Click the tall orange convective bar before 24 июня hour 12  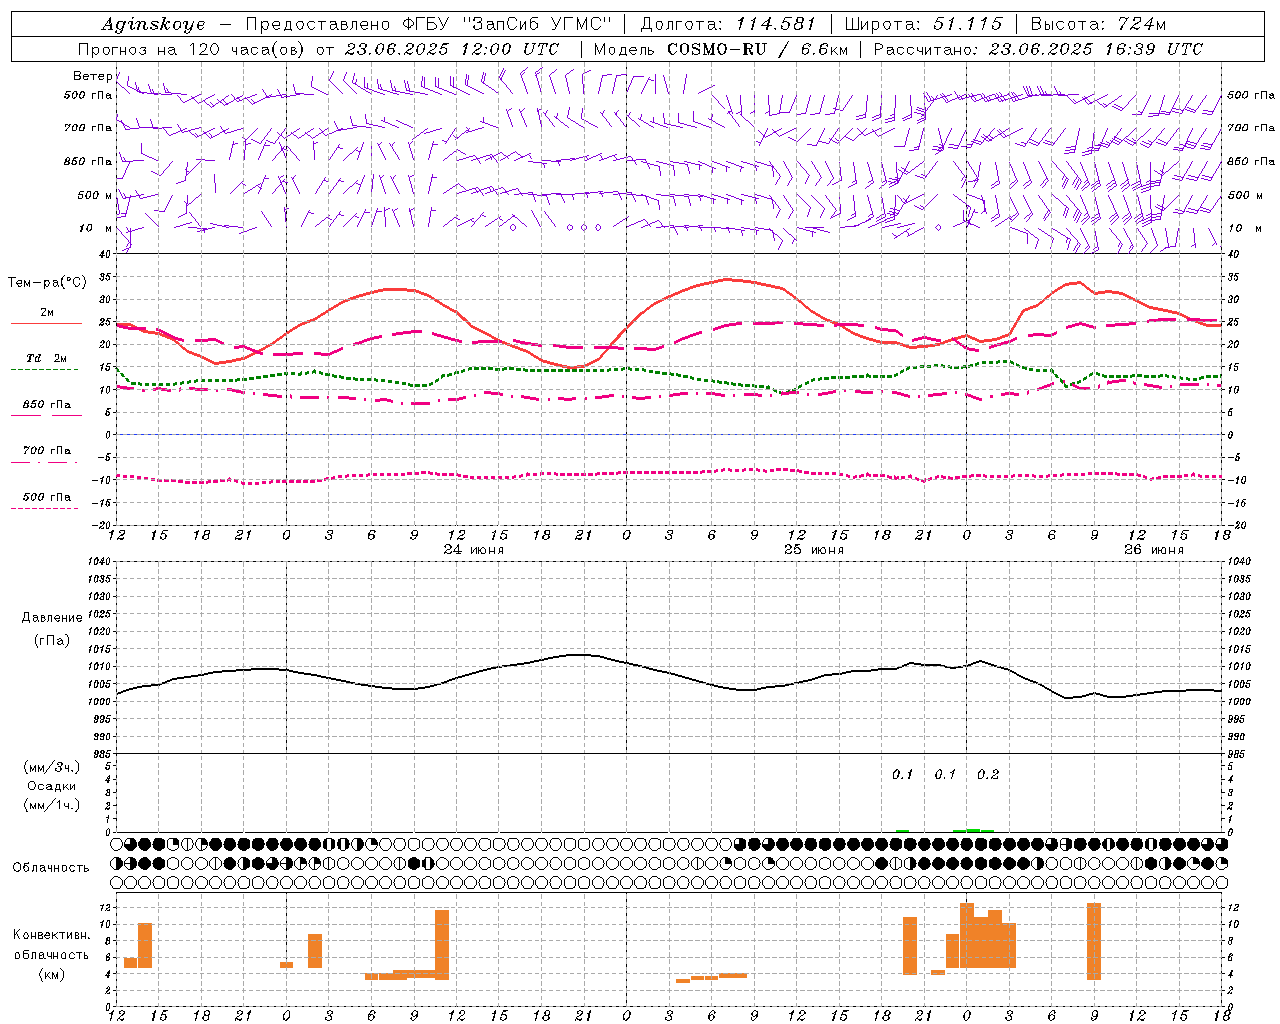pos(442,945)
